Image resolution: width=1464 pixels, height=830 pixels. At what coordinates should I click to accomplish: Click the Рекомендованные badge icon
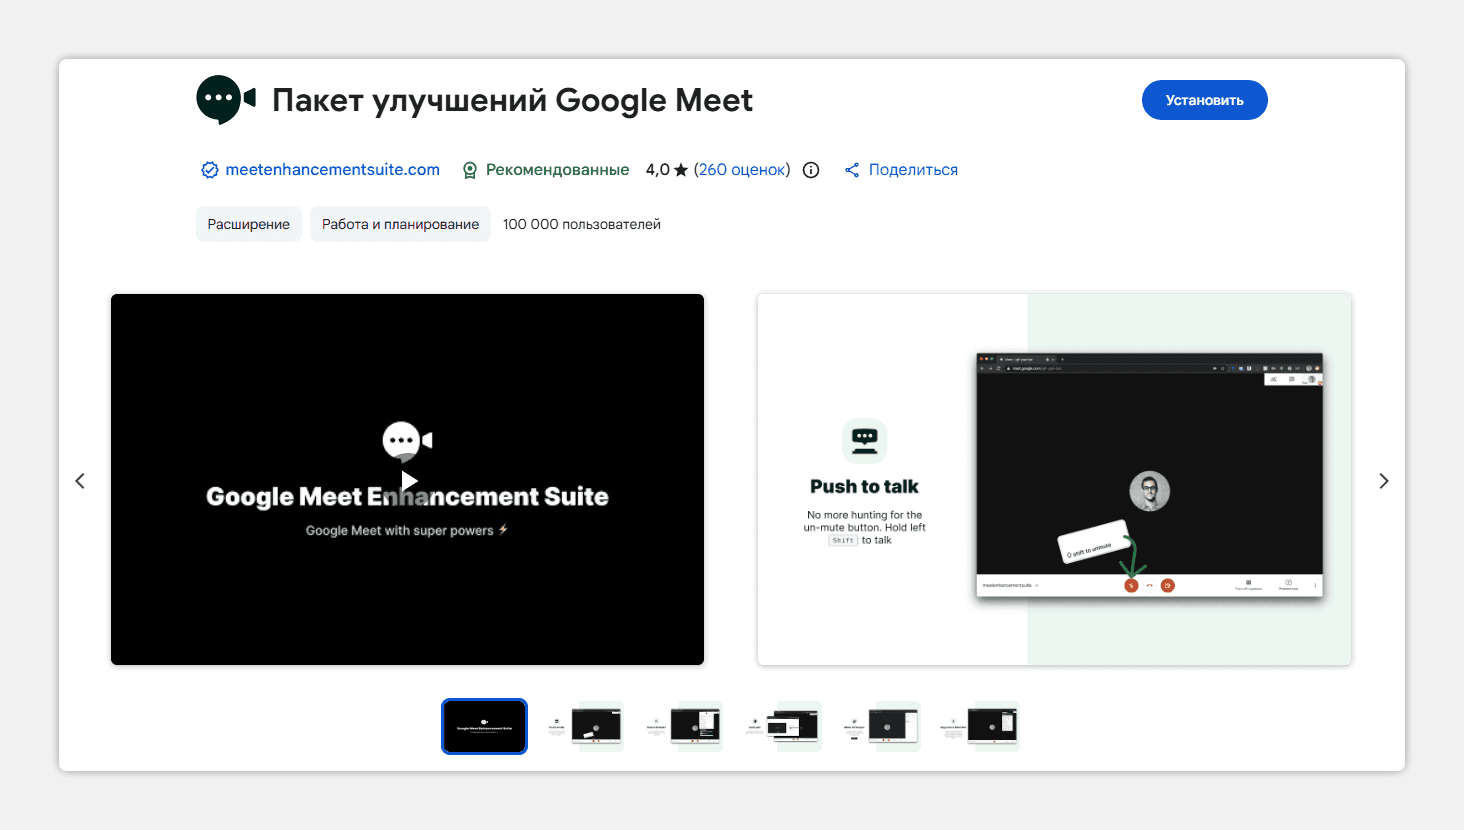(x=470, y=170)
